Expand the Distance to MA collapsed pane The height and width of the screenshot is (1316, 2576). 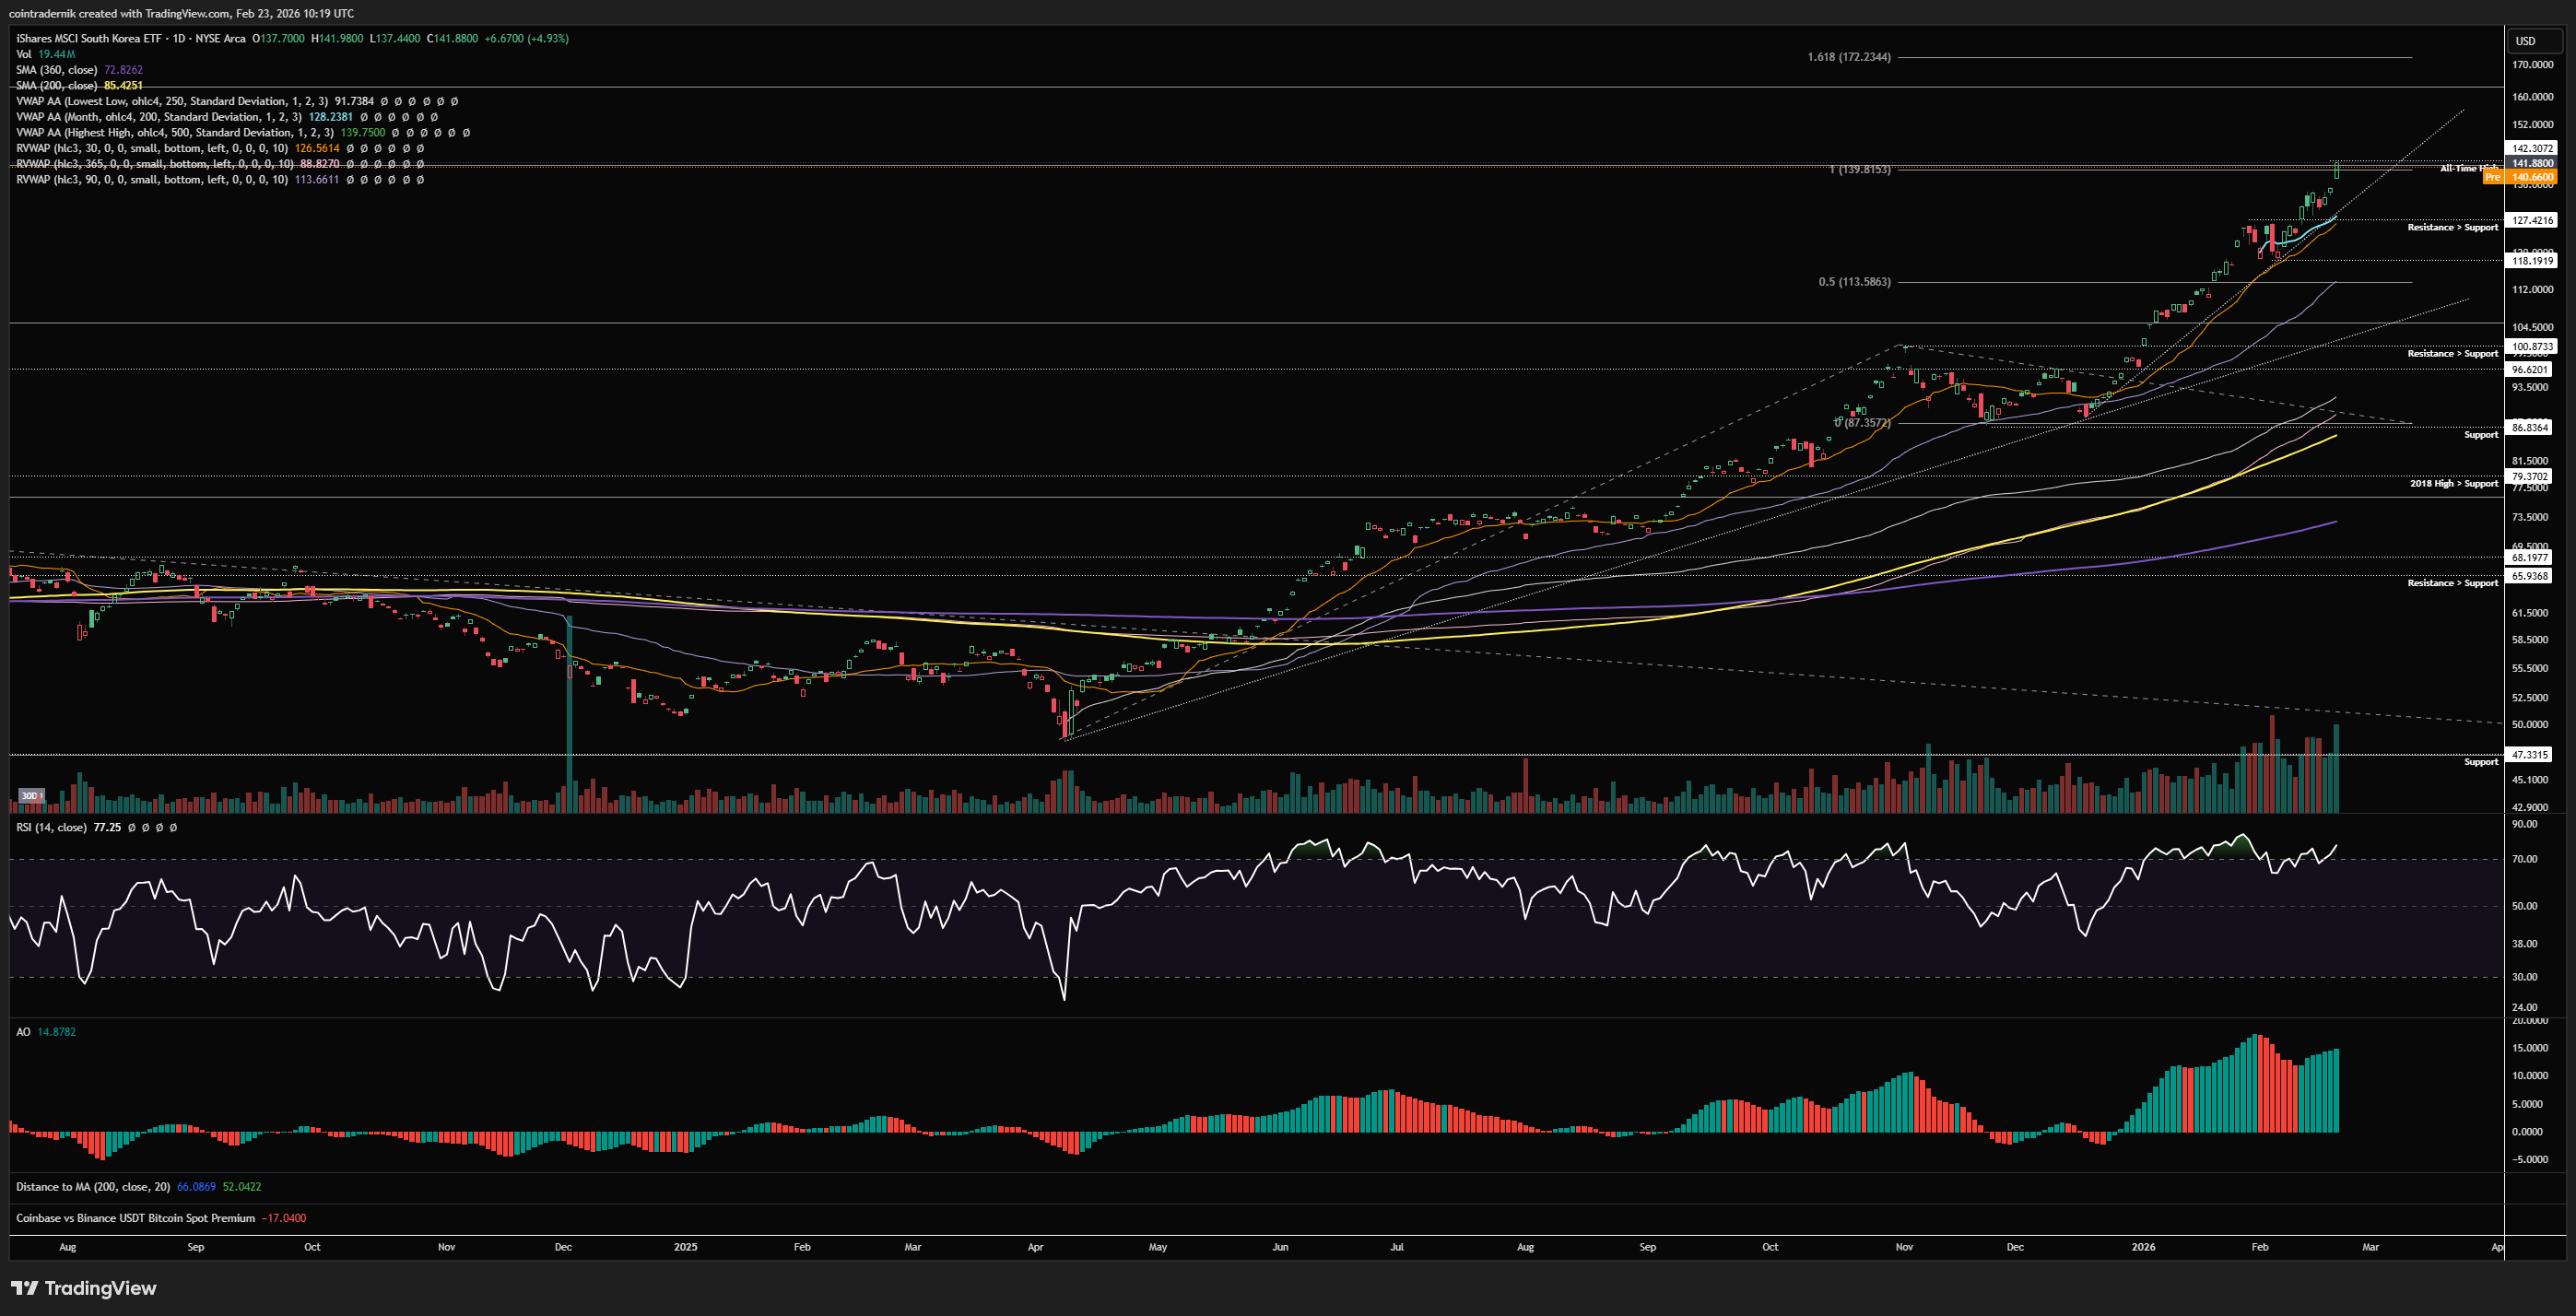coord(92,1187)
